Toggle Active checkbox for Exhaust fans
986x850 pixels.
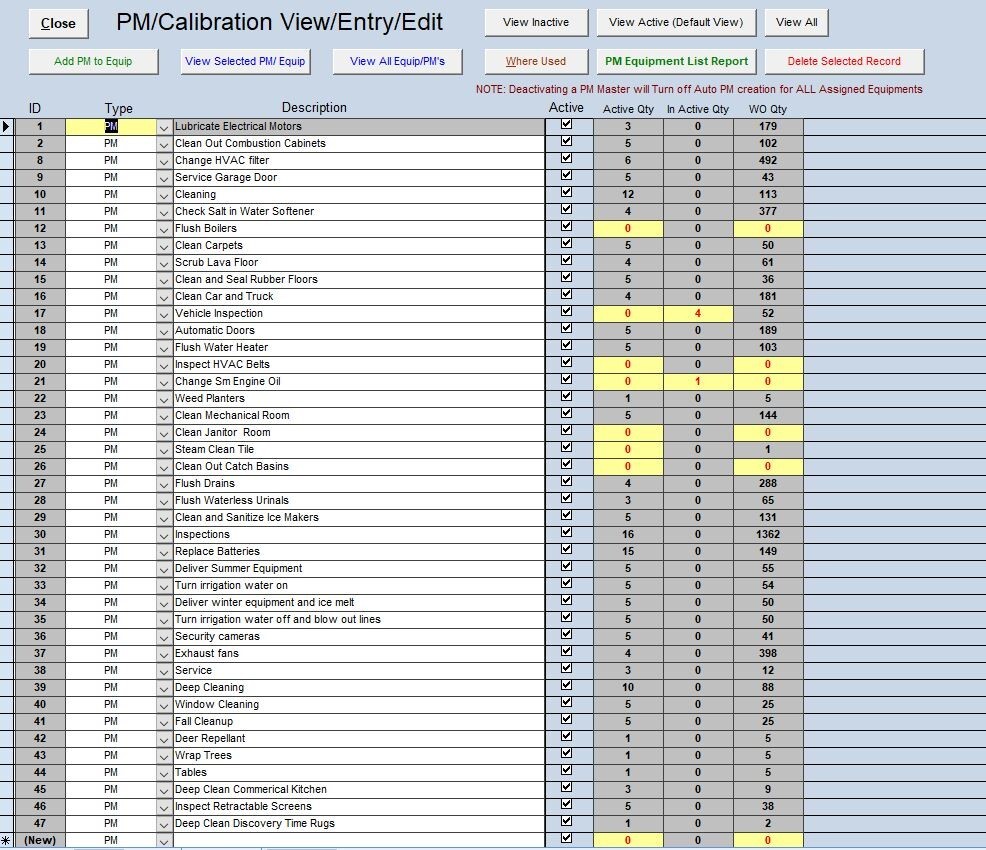[567, 653]
